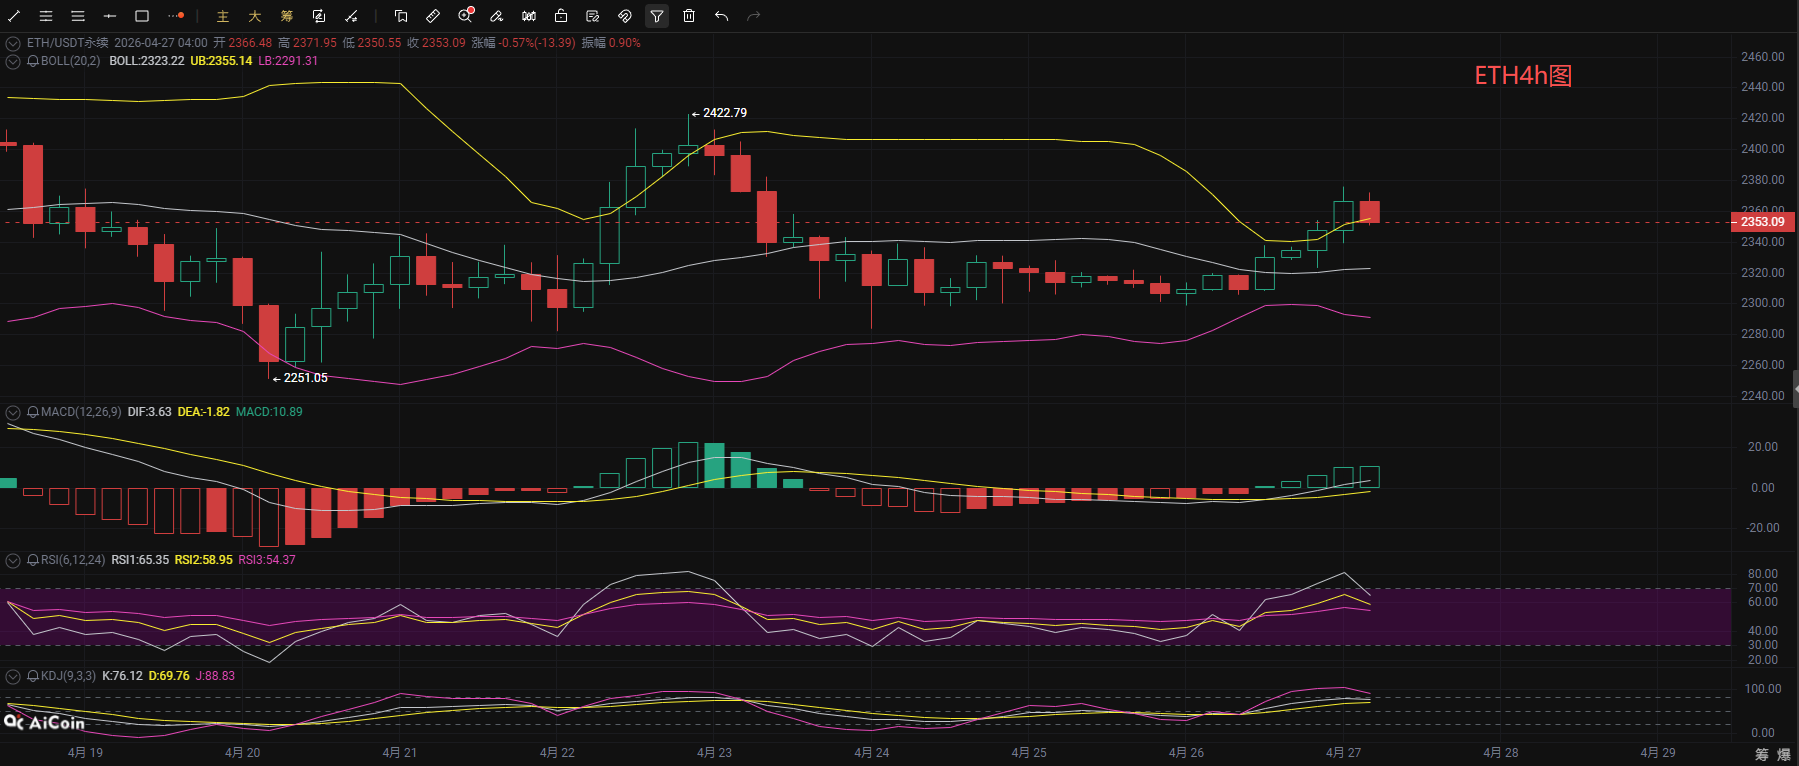
Task: Click the KDJ(9,3,3) indicator label
Action: 68,676
